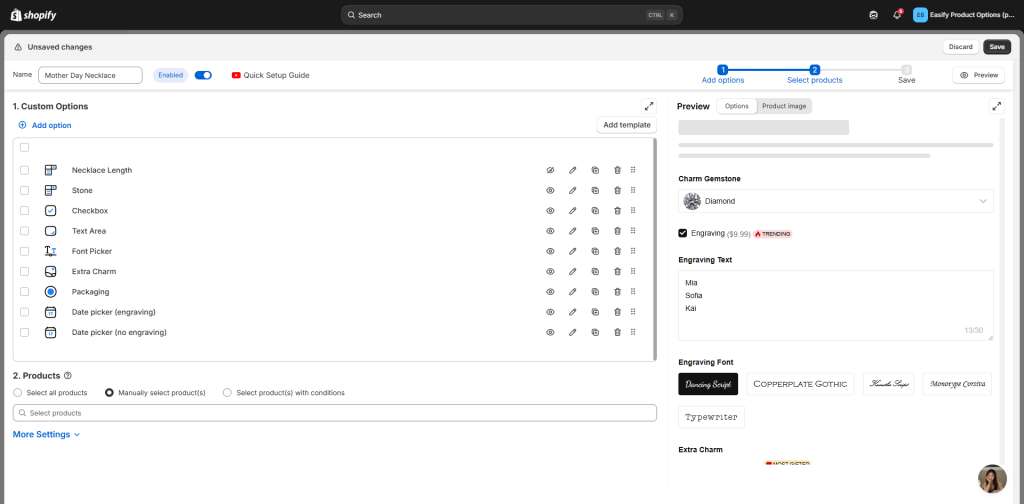Expand the Preview panel to fullscreen
The height and width of the screenshot is (504, 1024).
(996, 105)
